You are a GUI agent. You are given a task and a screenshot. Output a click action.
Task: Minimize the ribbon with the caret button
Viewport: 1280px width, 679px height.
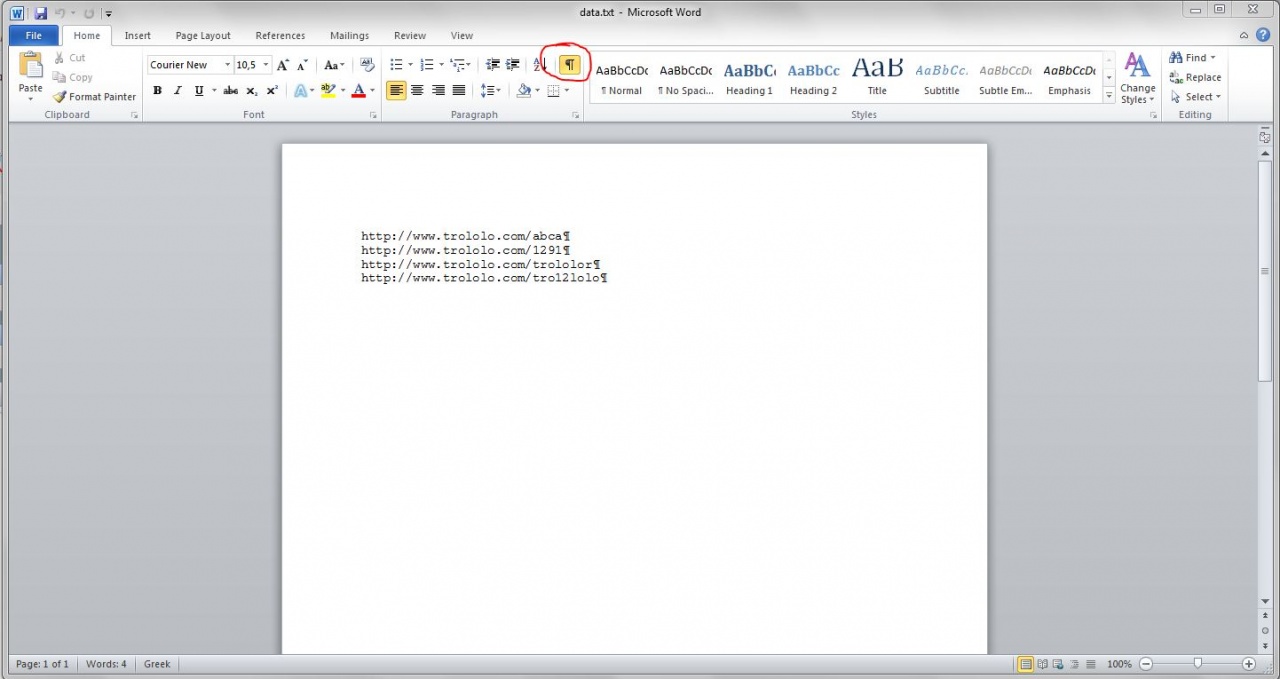pyautogui.click(x=1245, y=35)
